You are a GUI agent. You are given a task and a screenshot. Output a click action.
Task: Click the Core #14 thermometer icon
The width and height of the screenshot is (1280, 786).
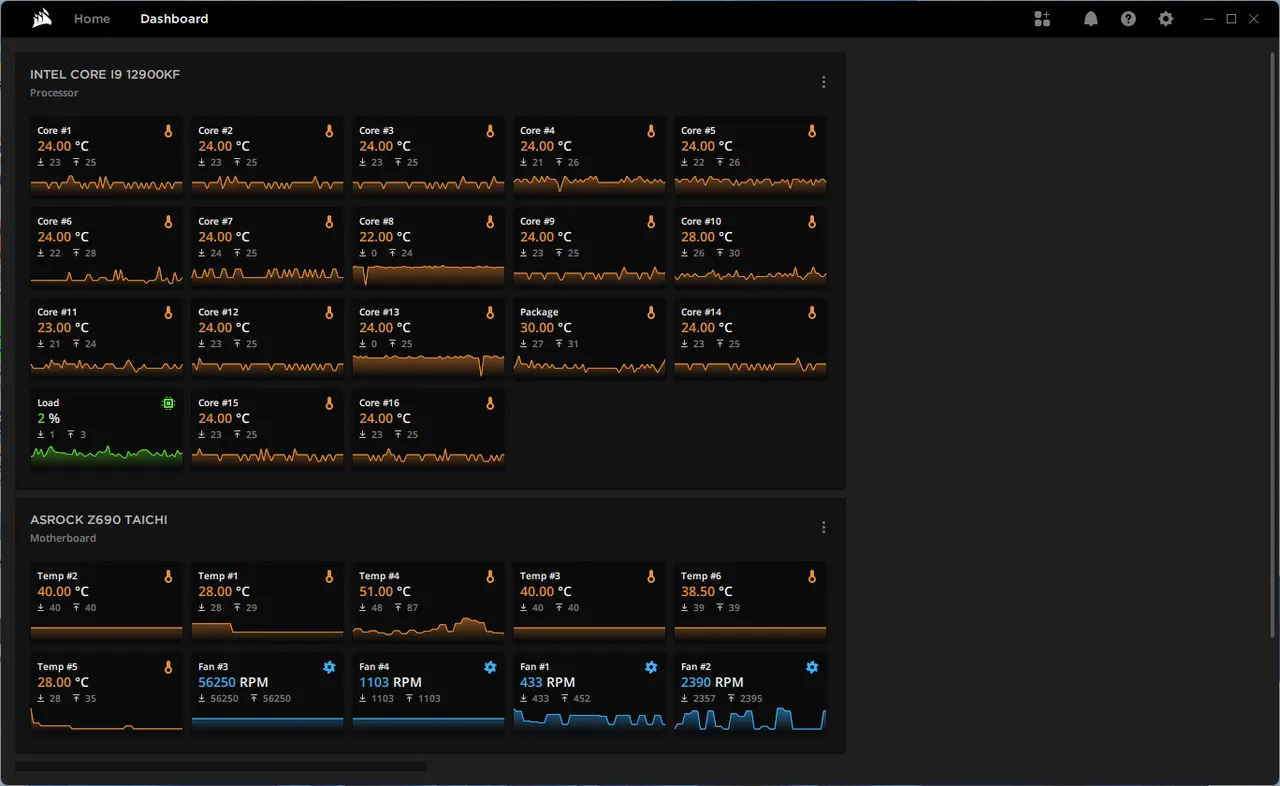812,313
